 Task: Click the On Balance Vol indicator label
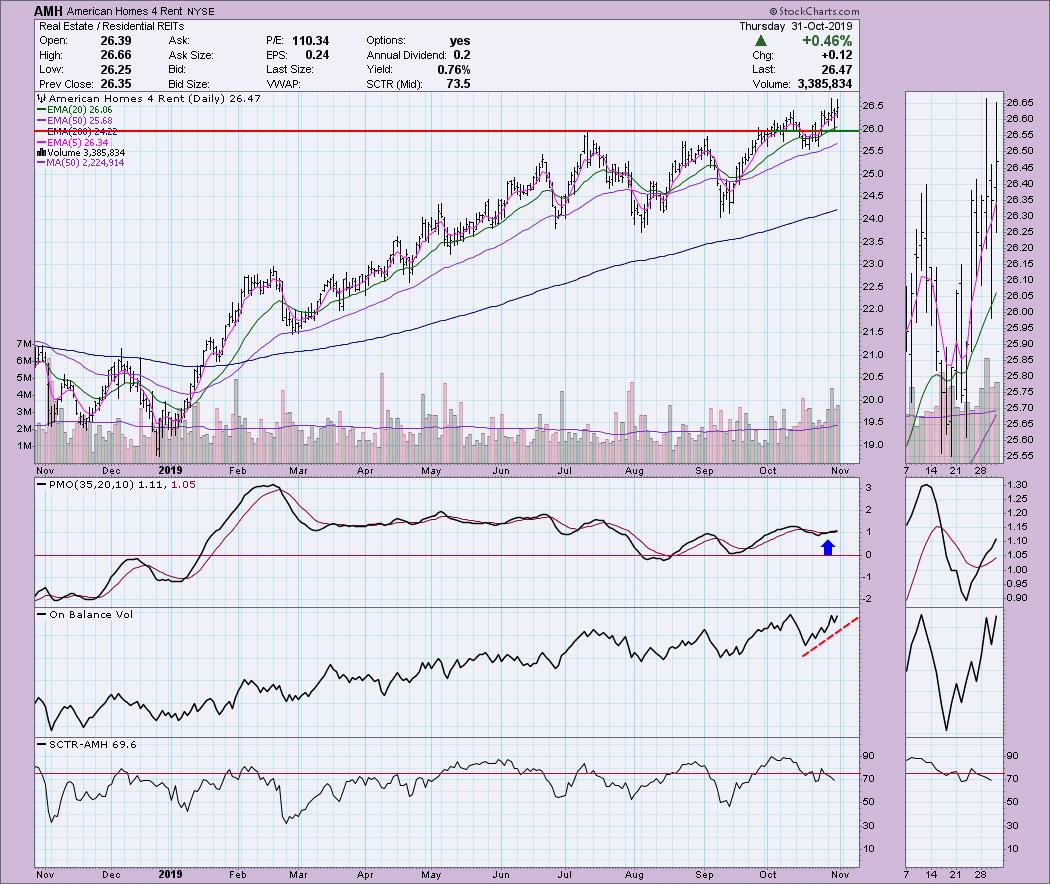coord(91,615)
